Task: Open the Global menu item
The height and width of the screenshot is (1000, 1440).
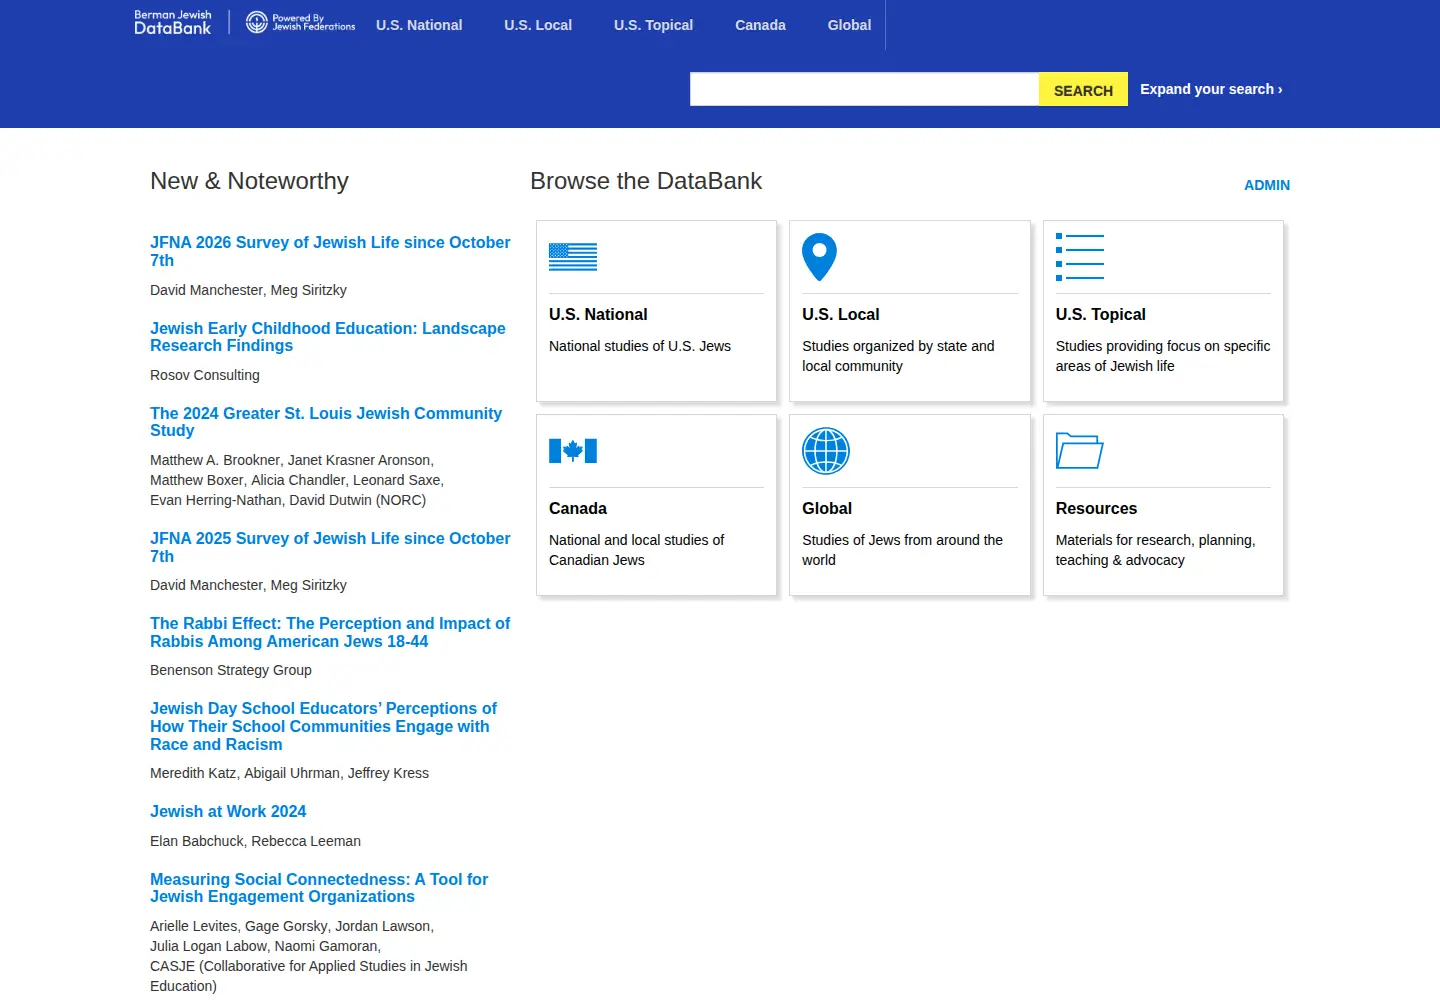Action: click(x=849, y=25)
